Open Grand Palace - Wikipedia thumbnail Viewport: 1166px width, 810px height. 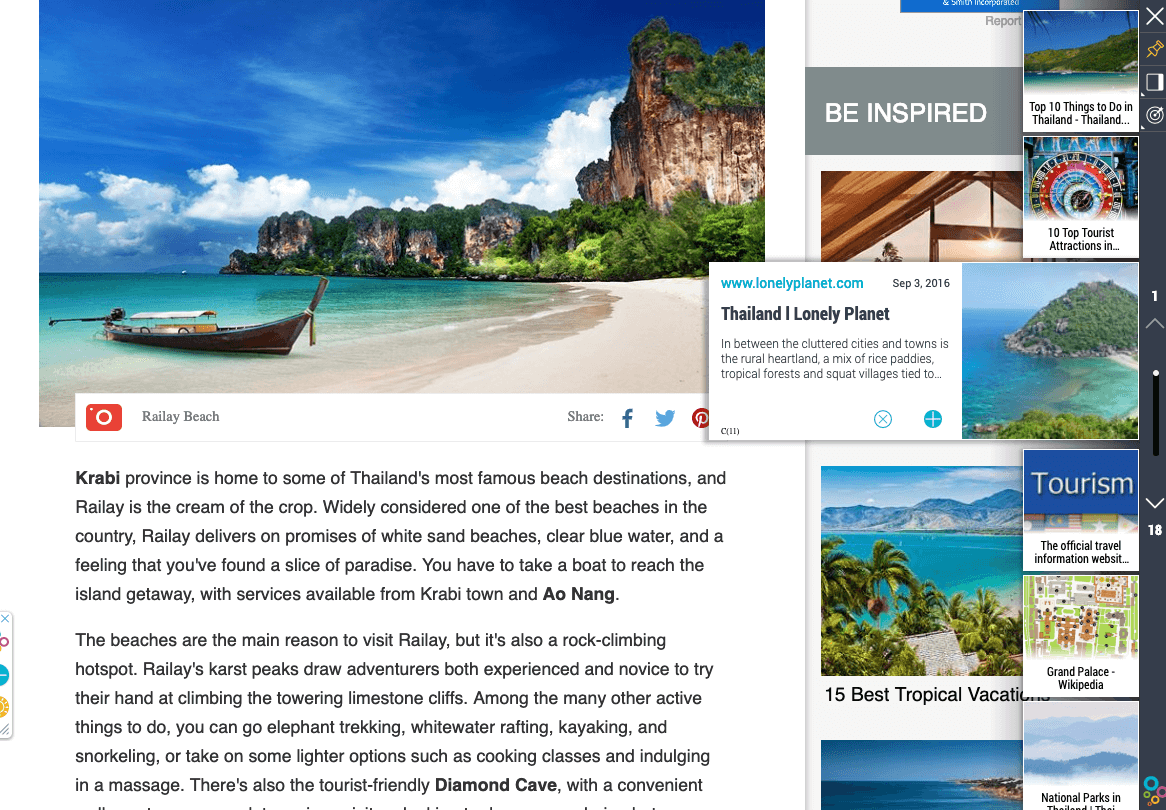(x=1080, y=636)
